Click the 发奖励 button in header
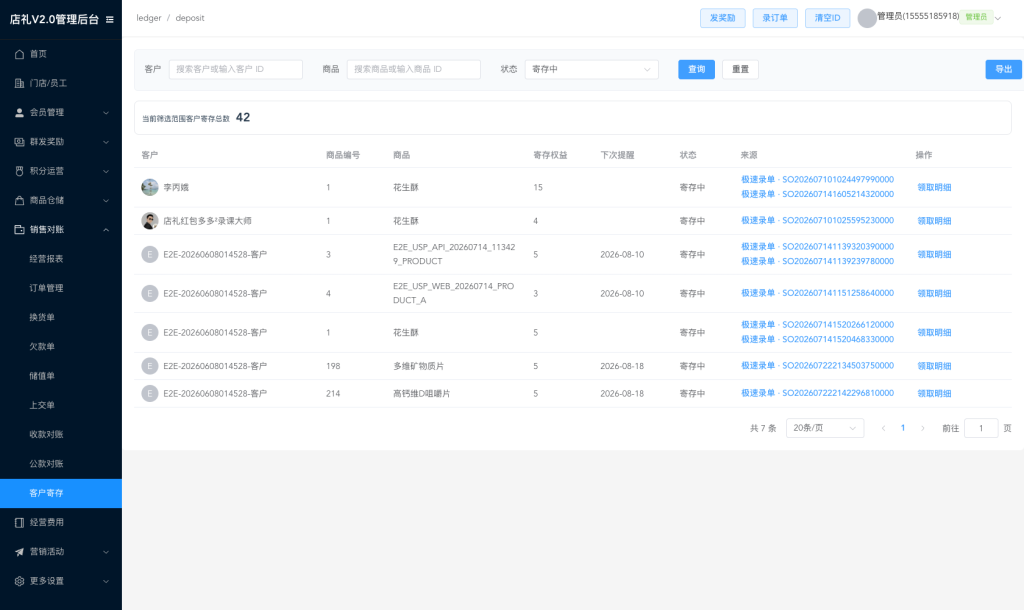The width and height of the screenshot is (1024, 610). pos(722,18)
